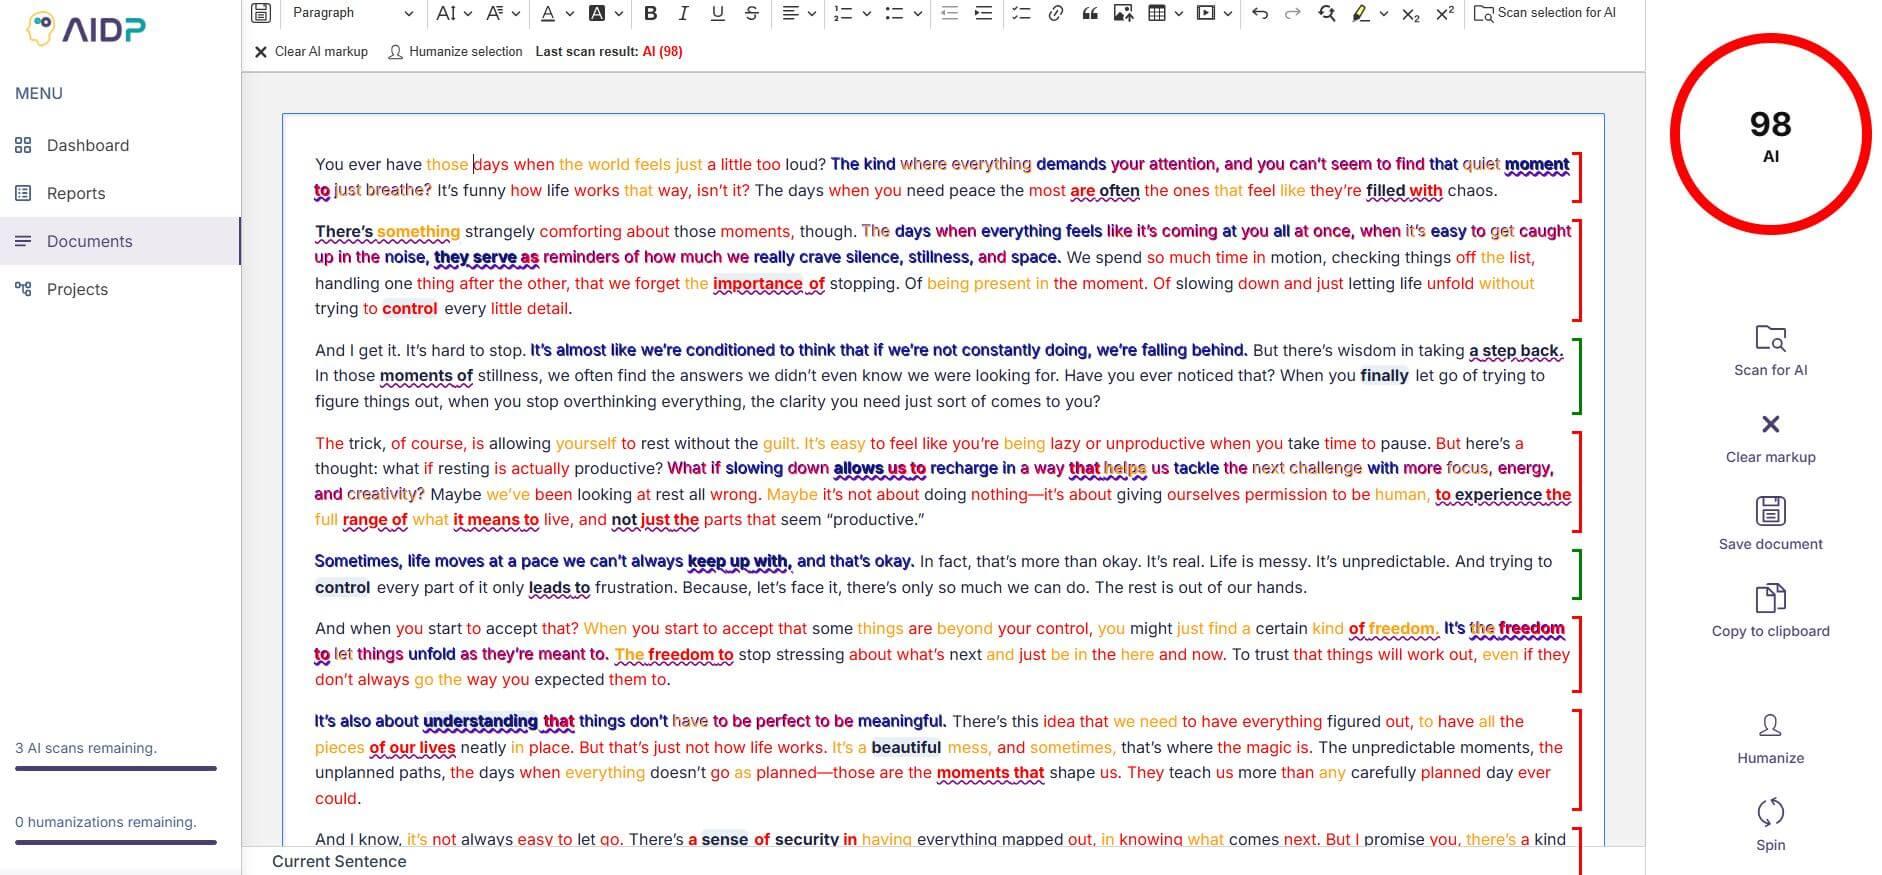This screenshot has width=1882, height=875.
Task: Click the Scan for AI icon
Action: [x=1770, y=338]
